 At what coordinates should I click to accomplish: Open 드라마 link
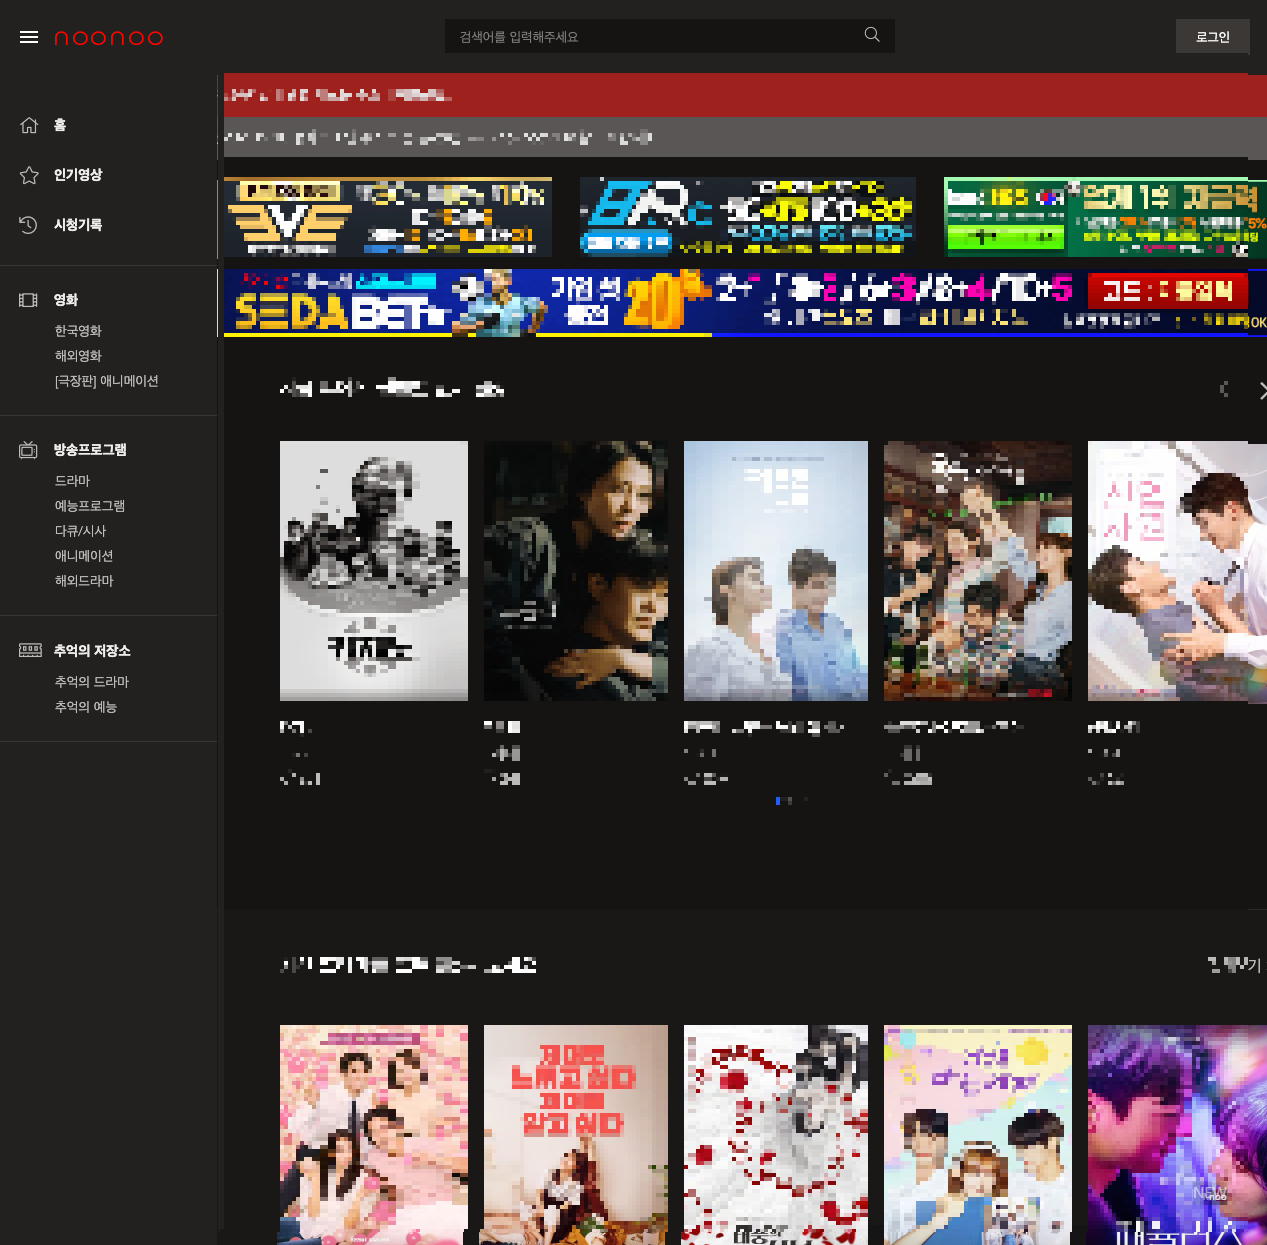pos(72,481)
